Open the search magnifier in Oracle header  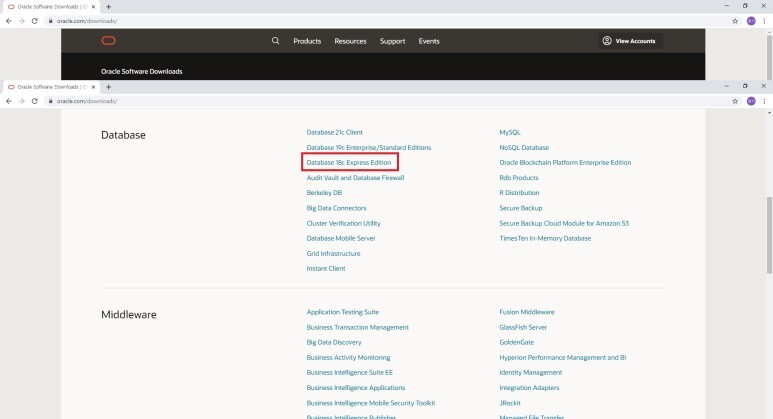276,41
